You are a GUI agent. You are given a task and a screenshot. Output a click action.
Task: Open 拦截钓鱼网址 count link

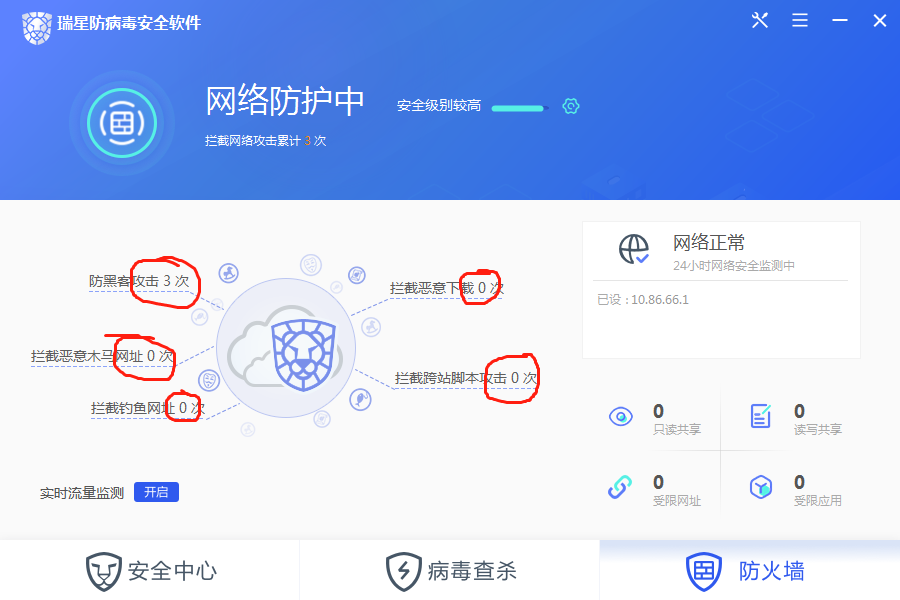click(x=148, y=408)
